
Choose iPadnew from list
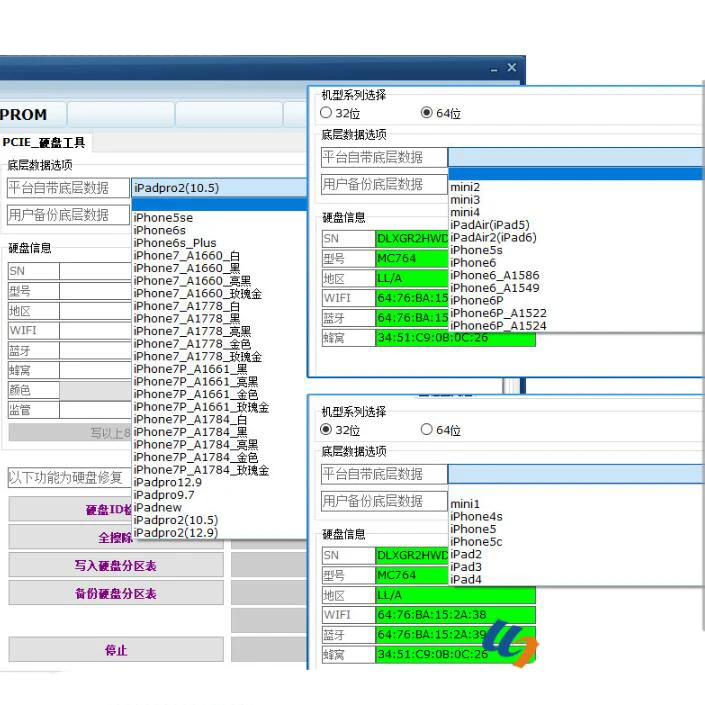coord(158,507)
